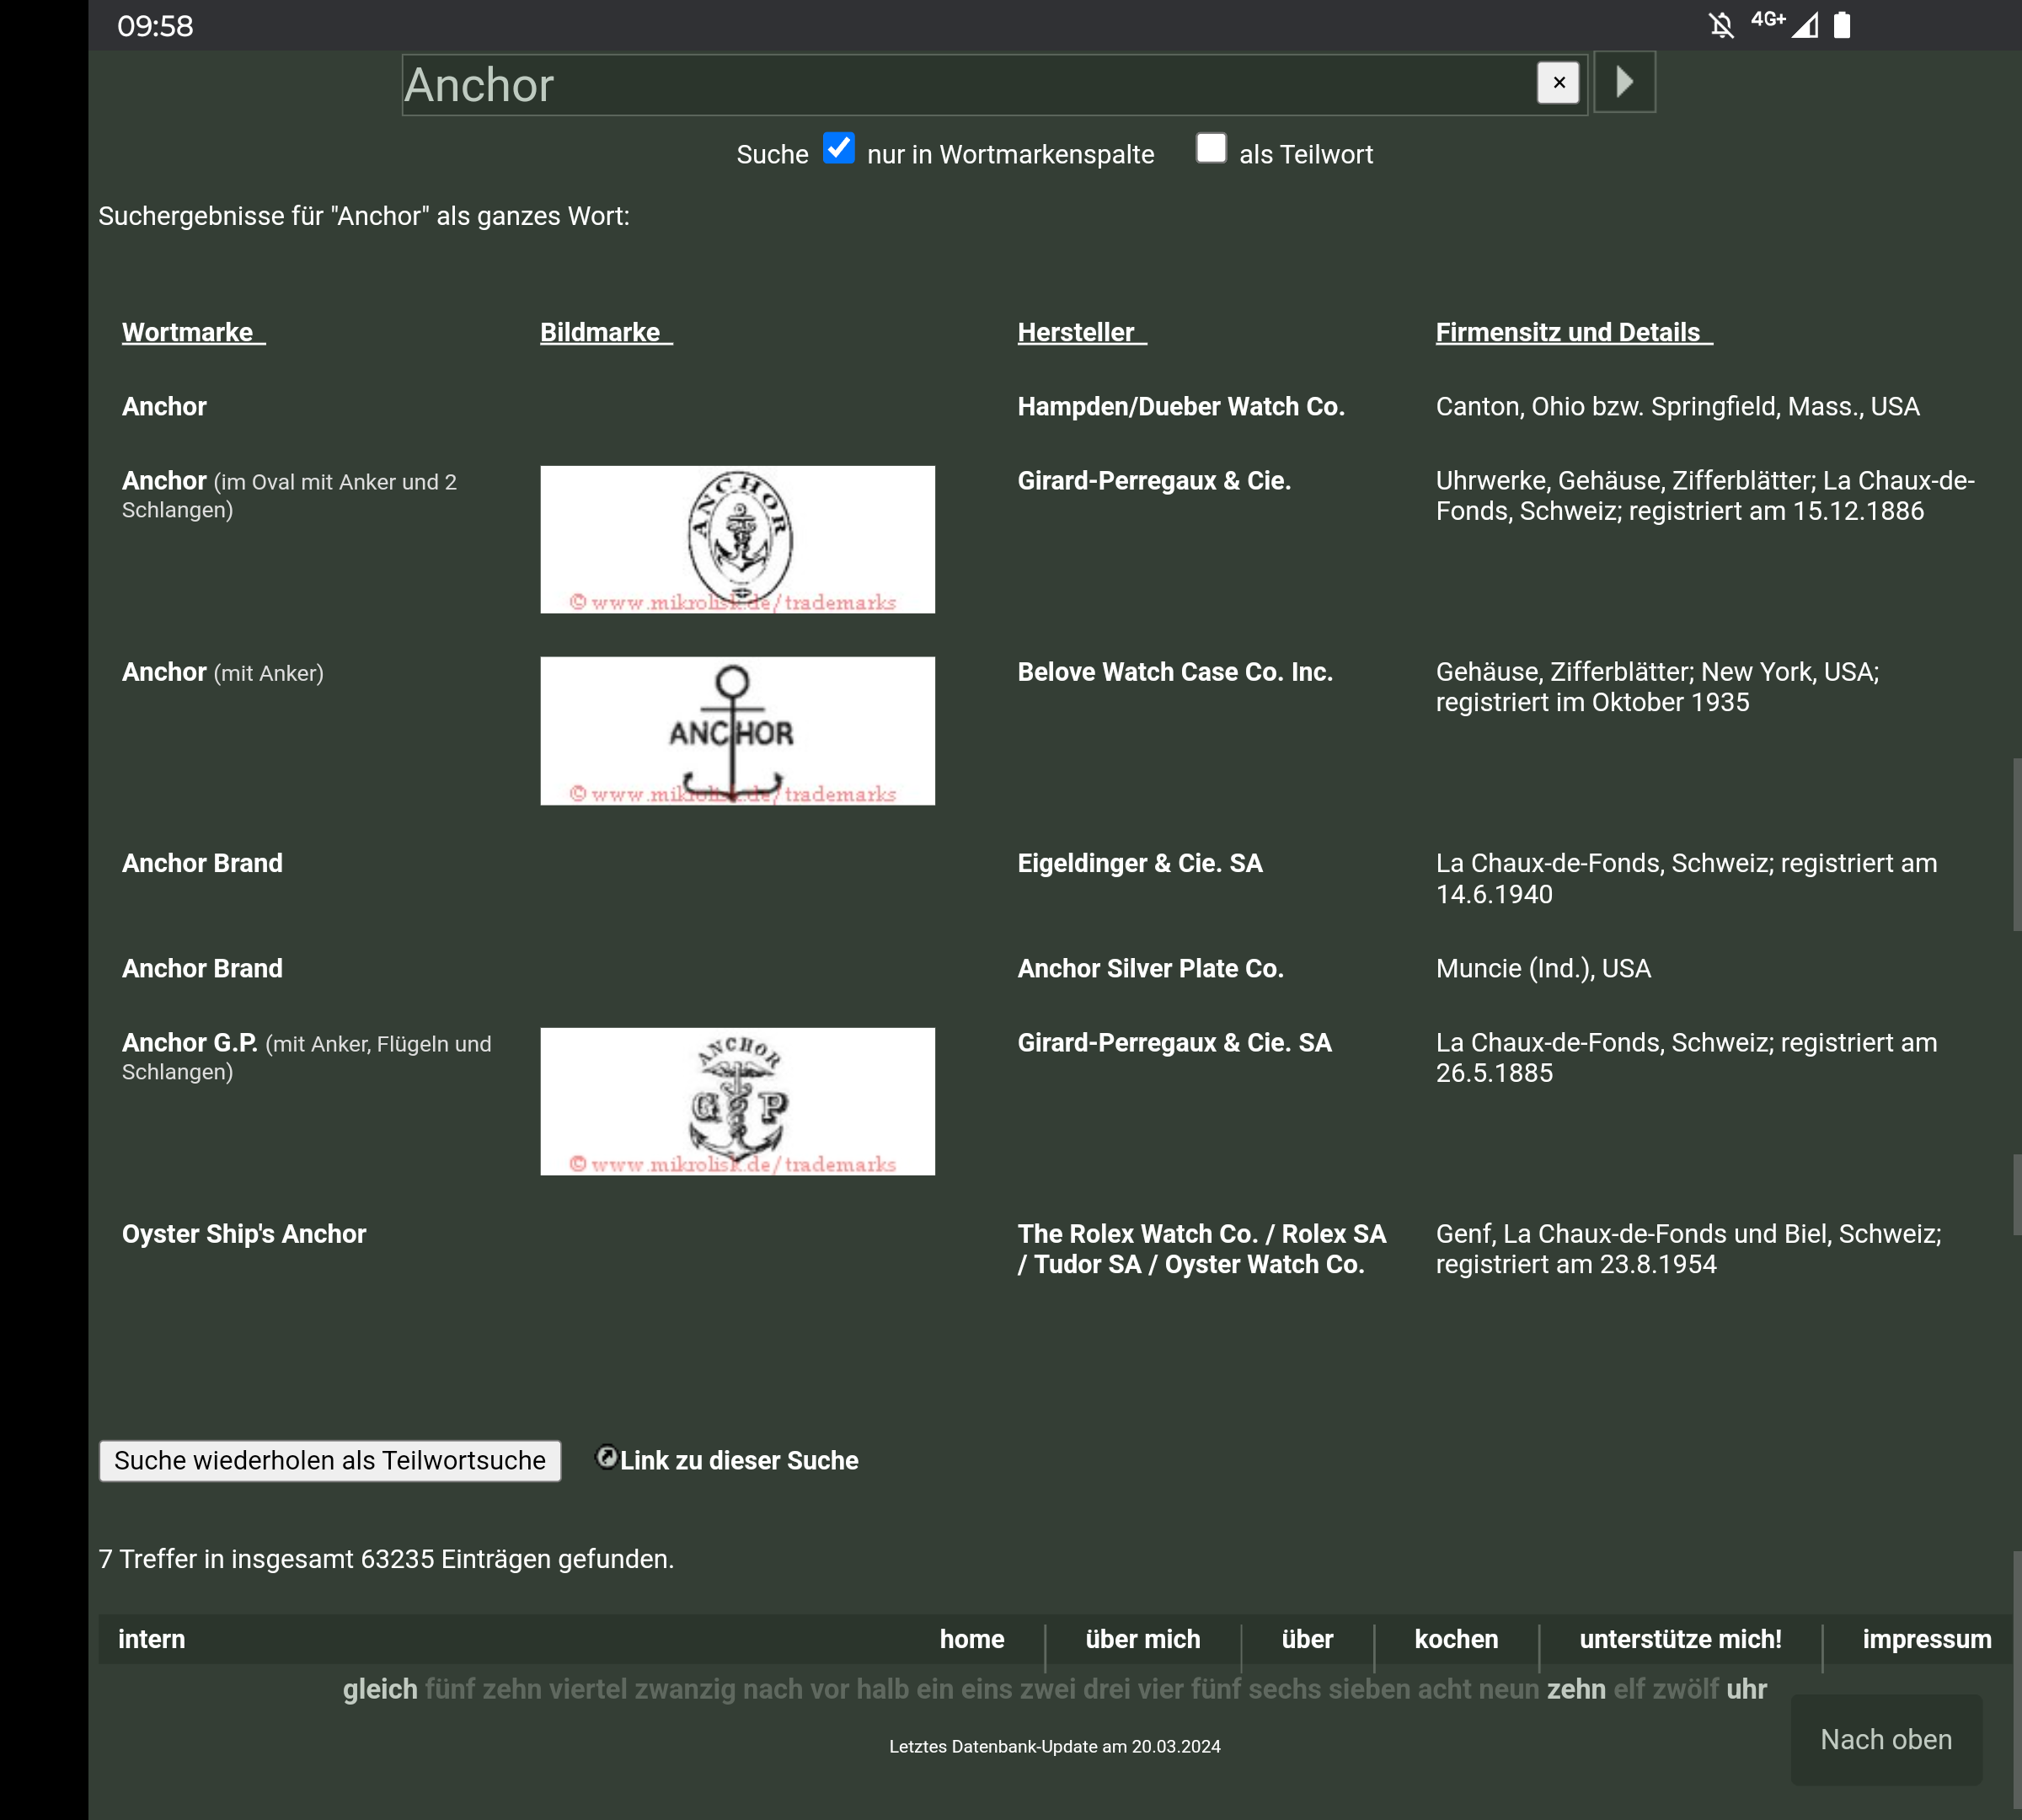Click Anchor G.P. wordmark entry
Screen dimensions: 2022x1820
(190, 1042)
